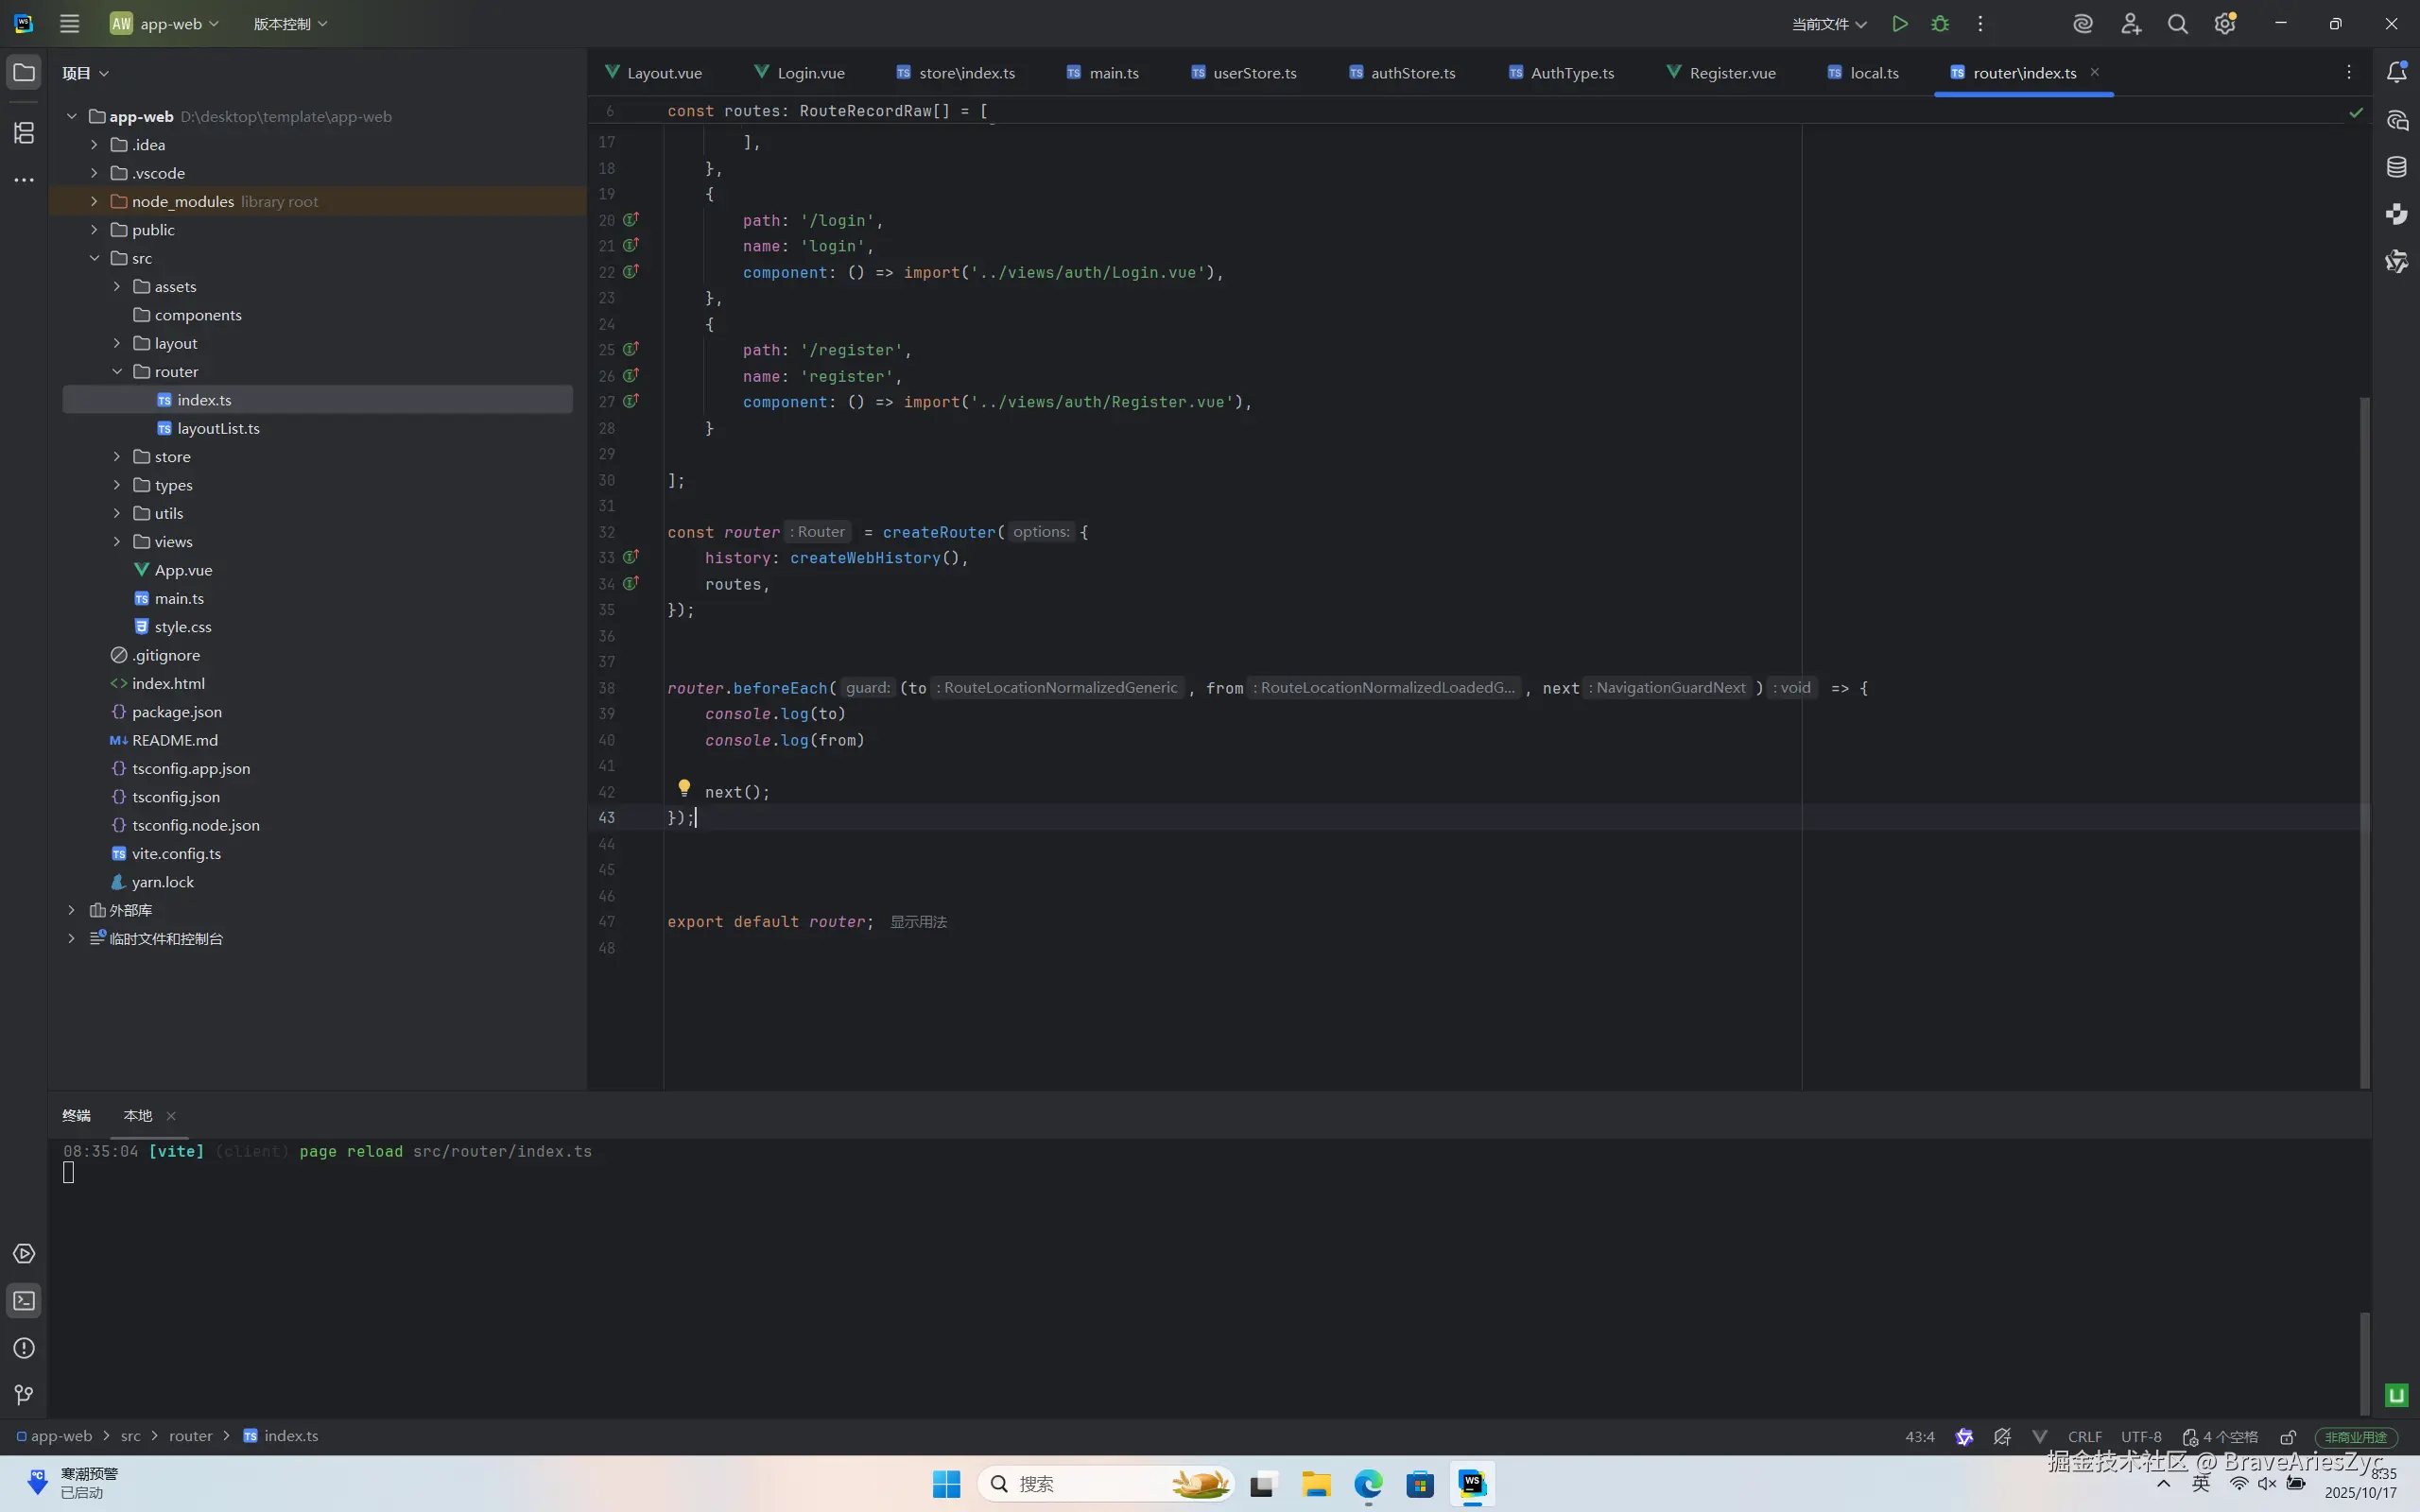Image resolution: width=2420 pixels, height=1512 pixels.
Task: Show notifications bell panel
Action: pos(2397,72)
